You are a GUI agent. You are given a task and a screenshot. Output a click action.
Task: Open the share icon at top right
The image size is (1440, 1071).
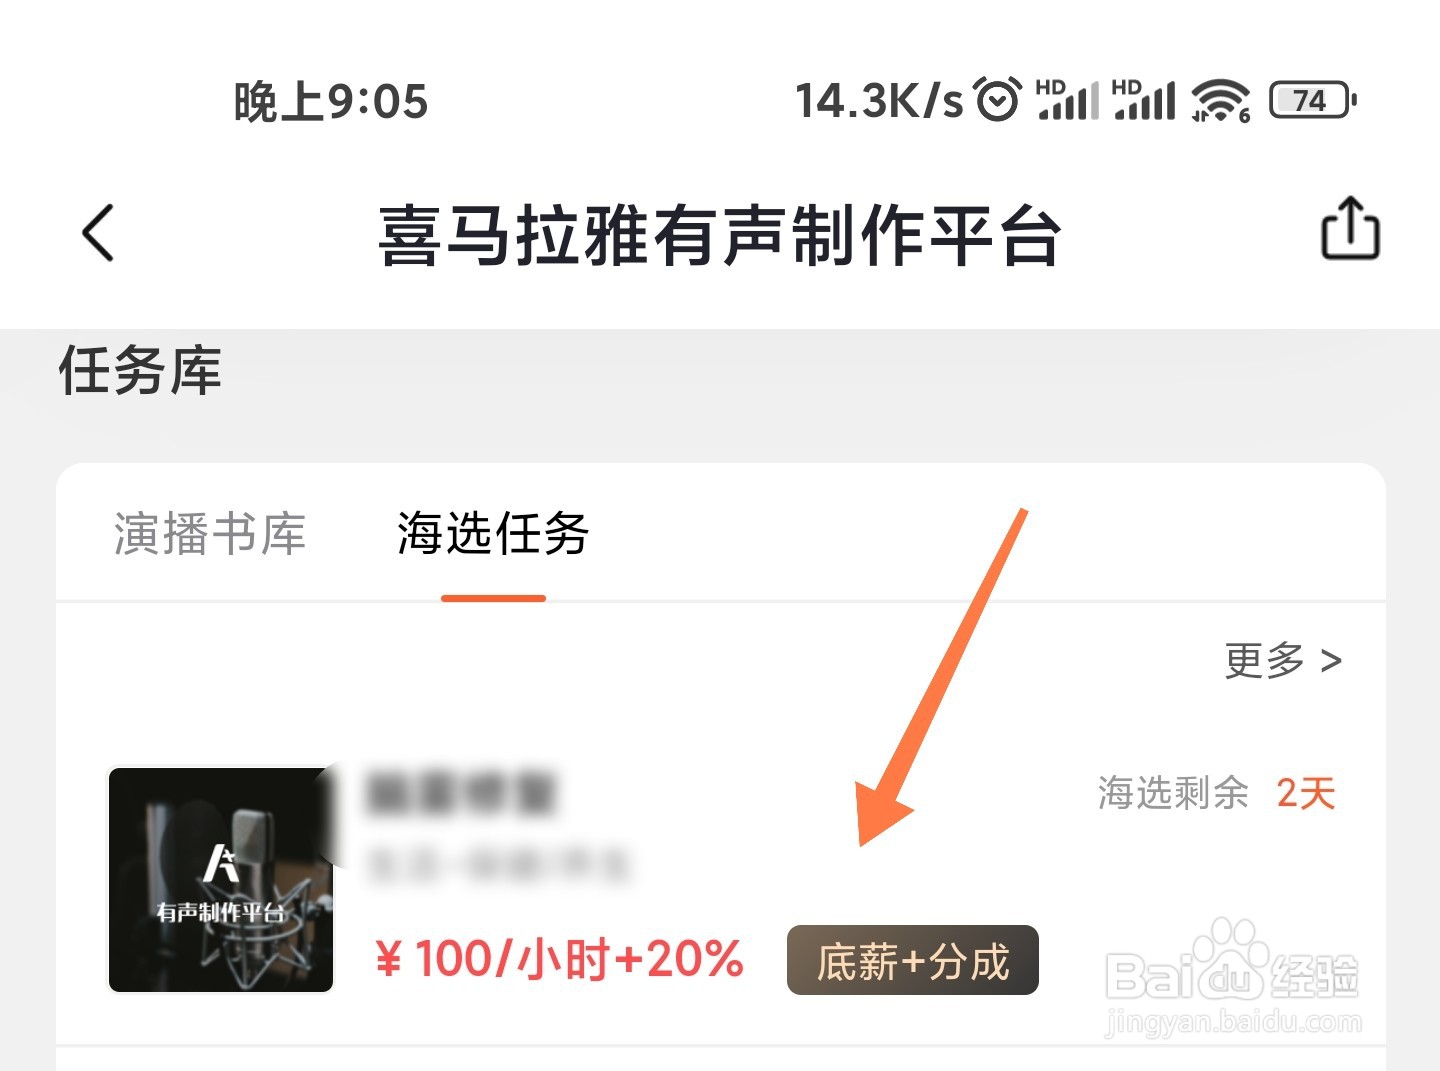(x=1350, y=228)
